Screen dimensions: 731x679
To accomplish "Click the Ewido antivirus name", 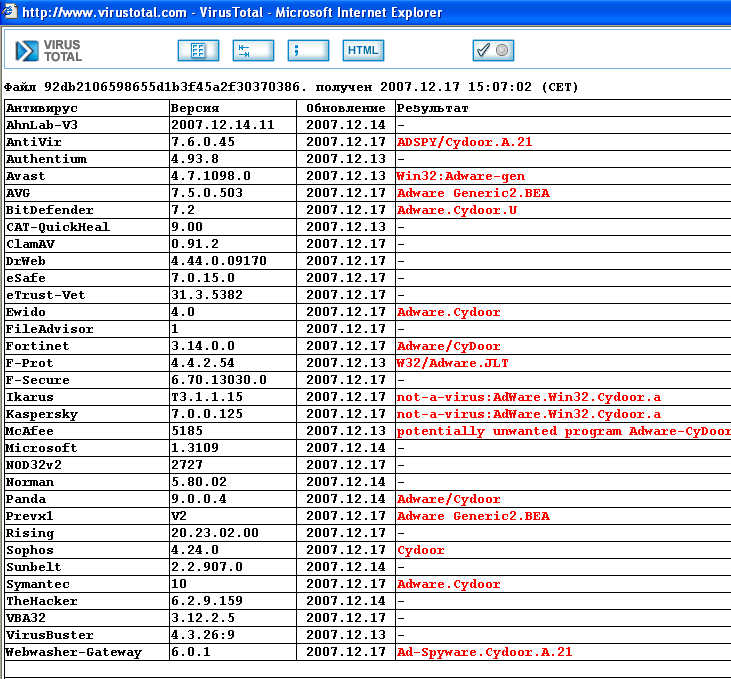I will click(x=26, y=312).
